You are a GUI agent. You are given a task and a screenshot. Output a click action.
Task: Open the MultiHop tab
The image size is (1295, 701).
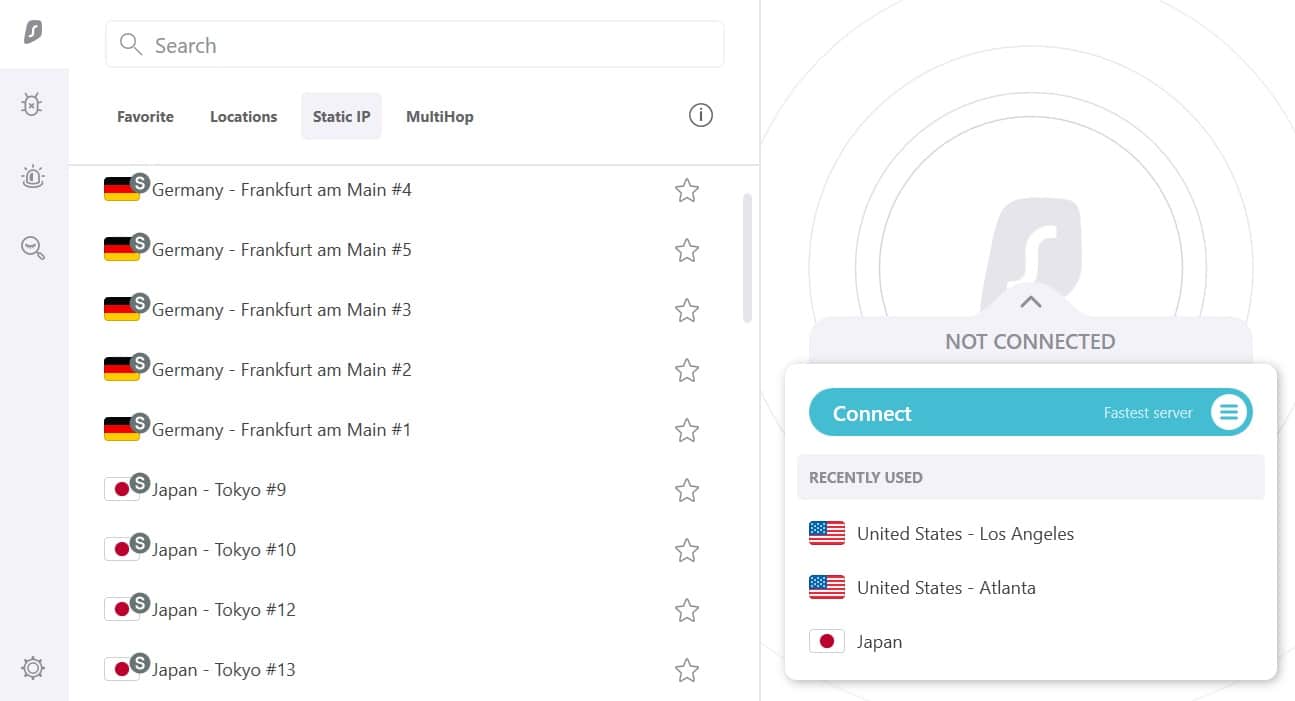pos(440,117)
